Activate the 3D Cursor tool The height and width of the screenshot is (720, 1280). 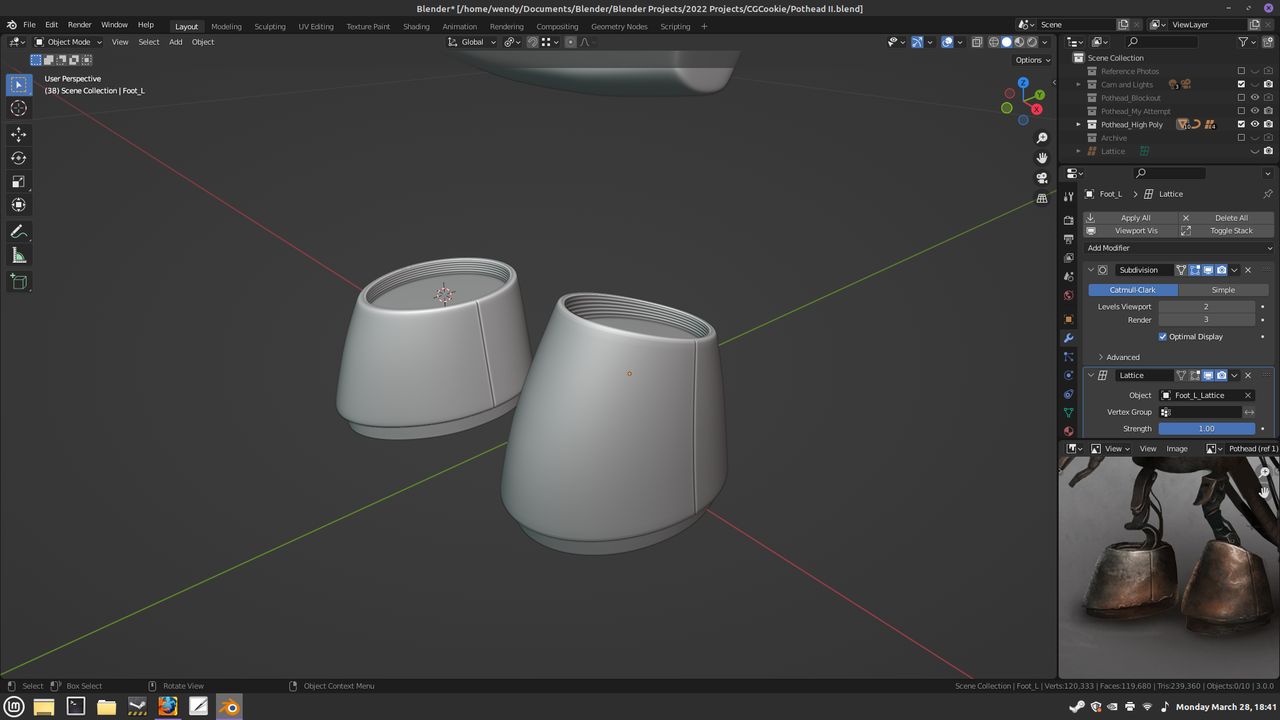pyautogui.click(x=18, y=108)
